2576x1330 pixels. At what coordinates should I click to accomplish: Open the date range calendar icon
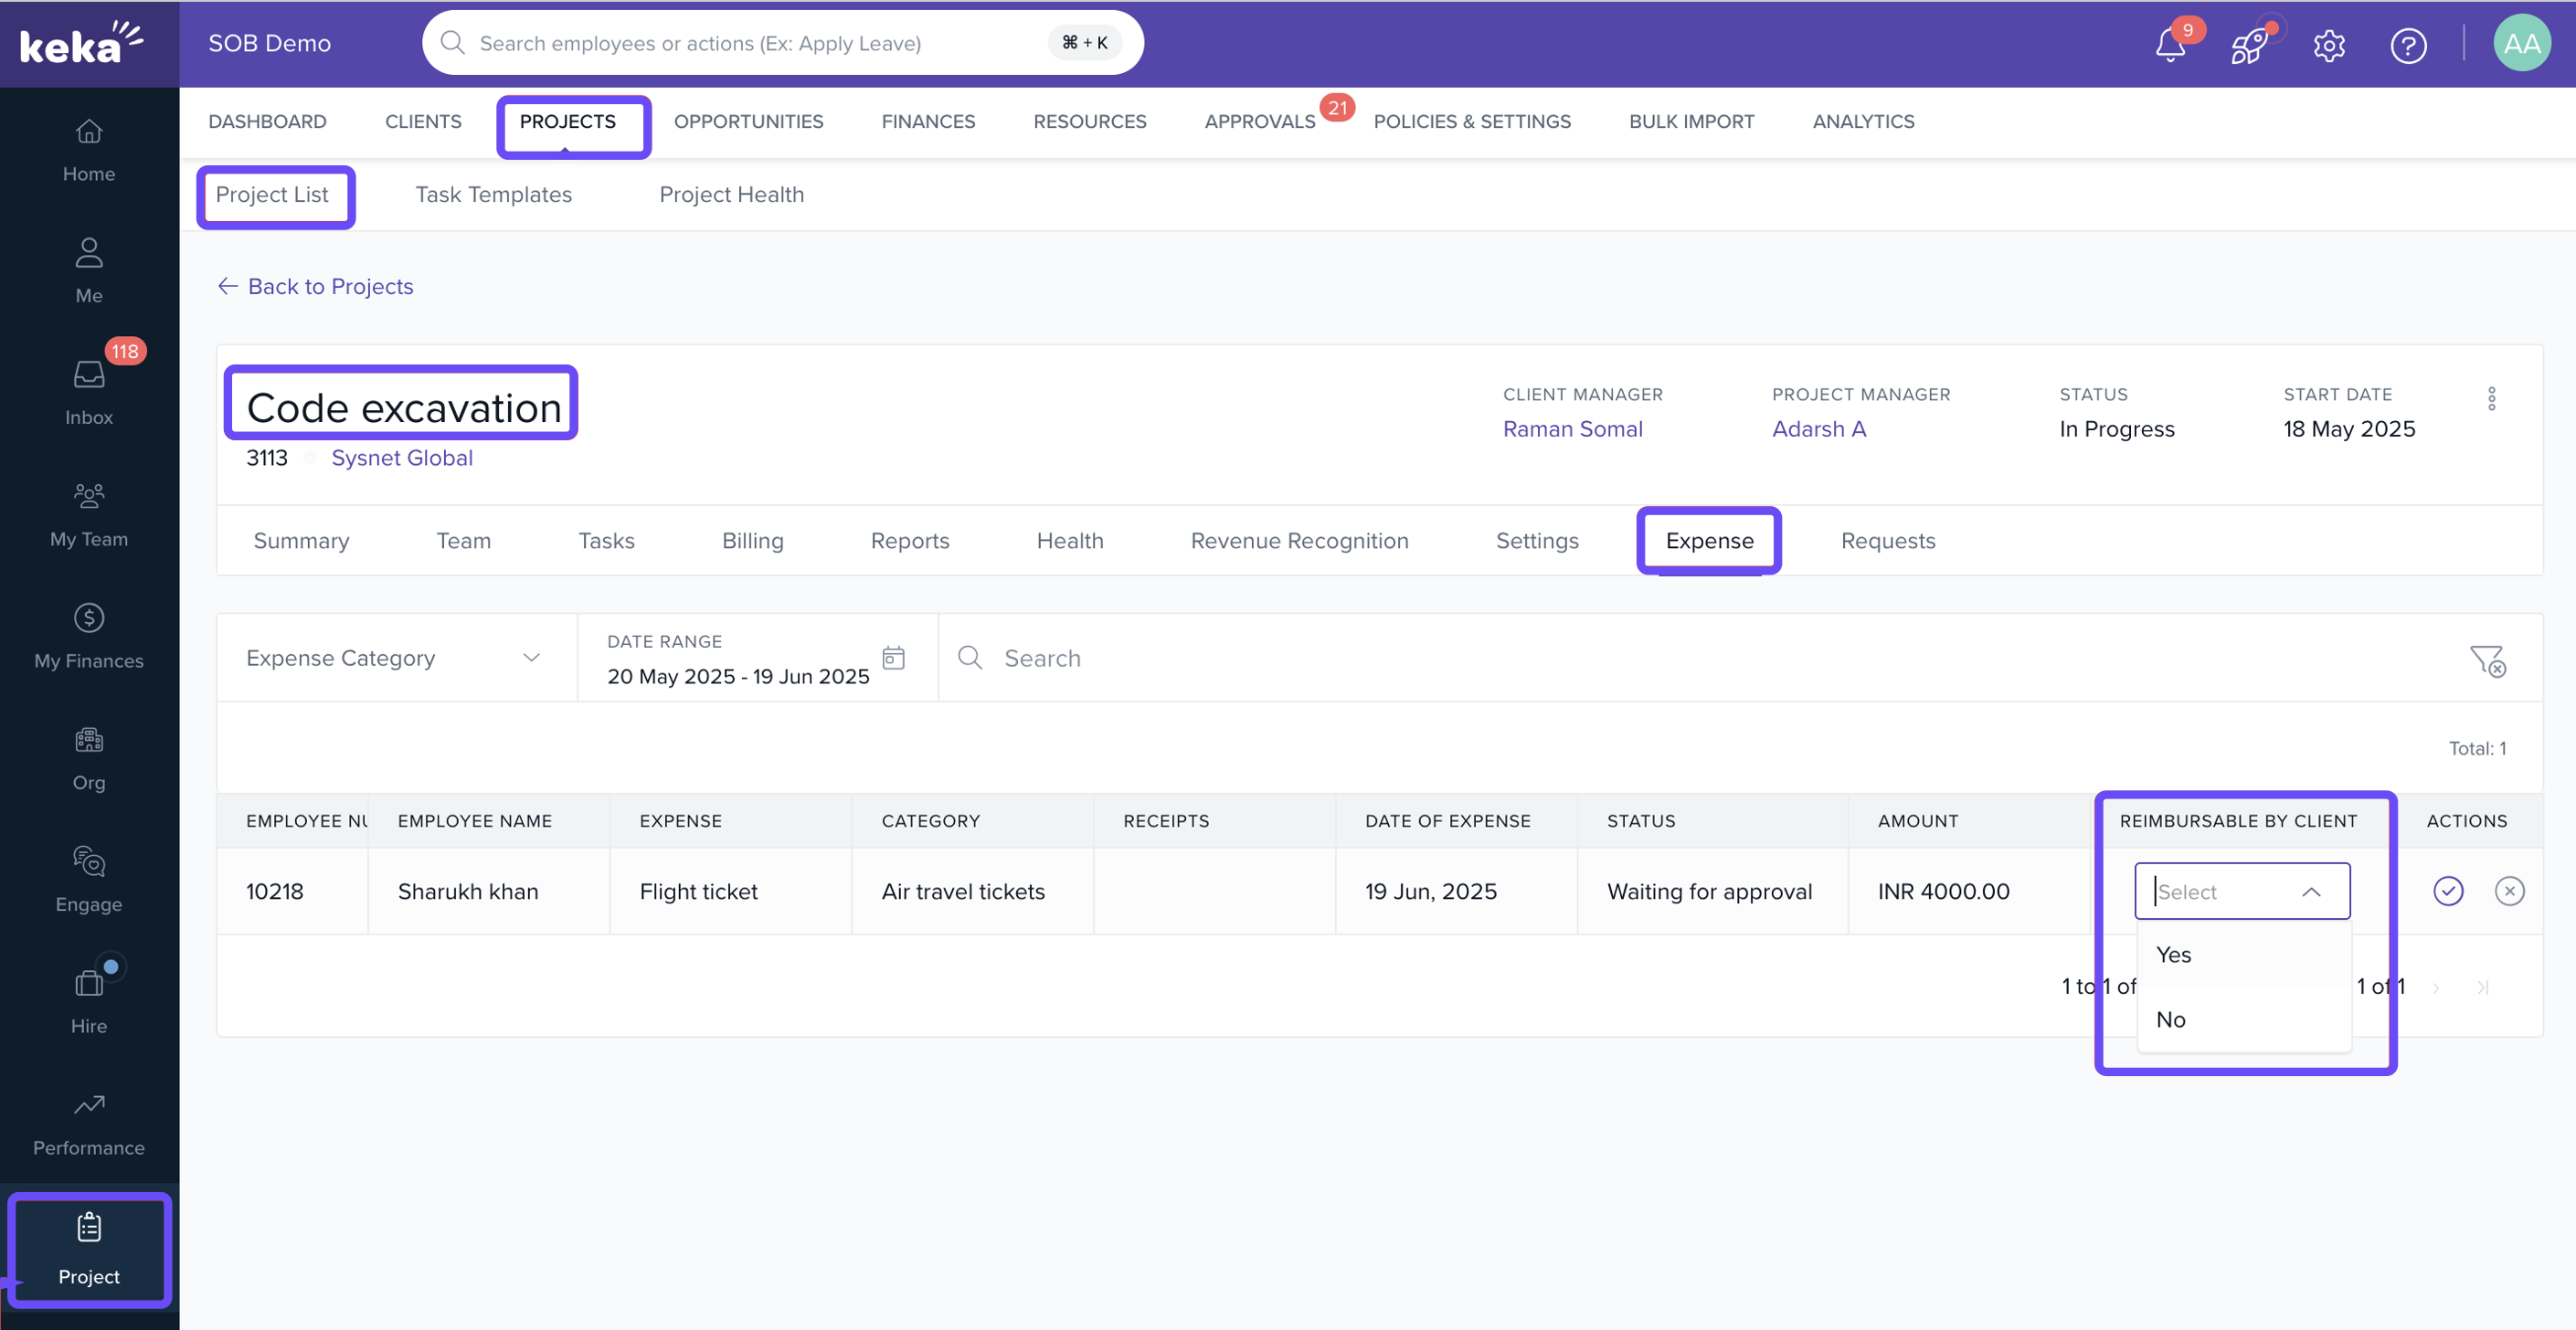893,658
